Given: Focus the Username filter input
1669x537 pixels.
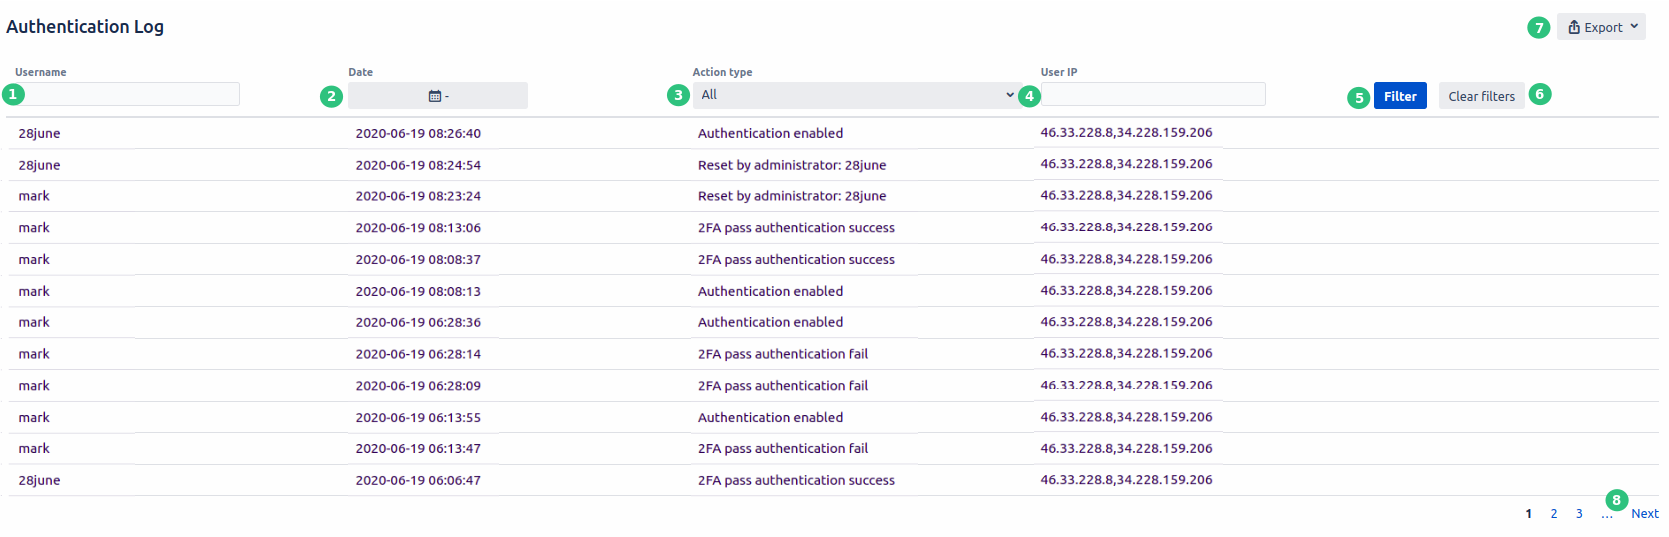Looking at the screenshot, I should (x=127, y=94).
